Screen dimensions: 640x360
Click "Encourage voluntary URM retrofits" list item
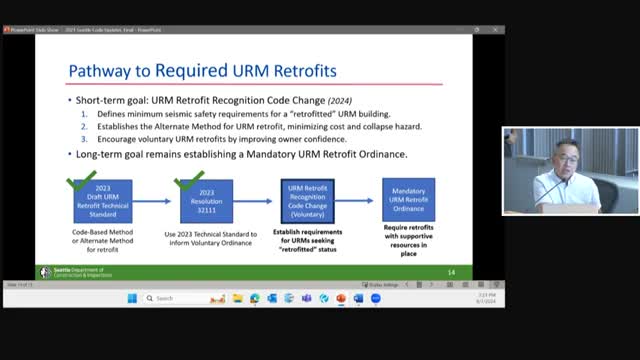[x=222, y=139]
